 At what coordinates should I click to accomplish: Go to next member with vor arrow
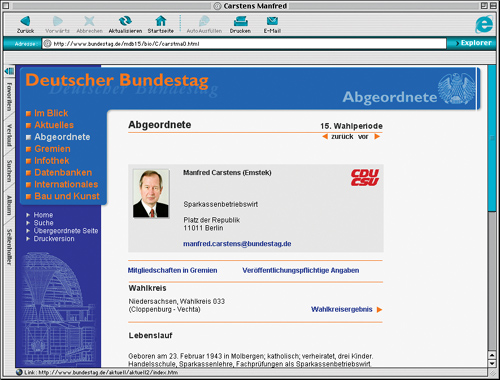click(377, 136)
